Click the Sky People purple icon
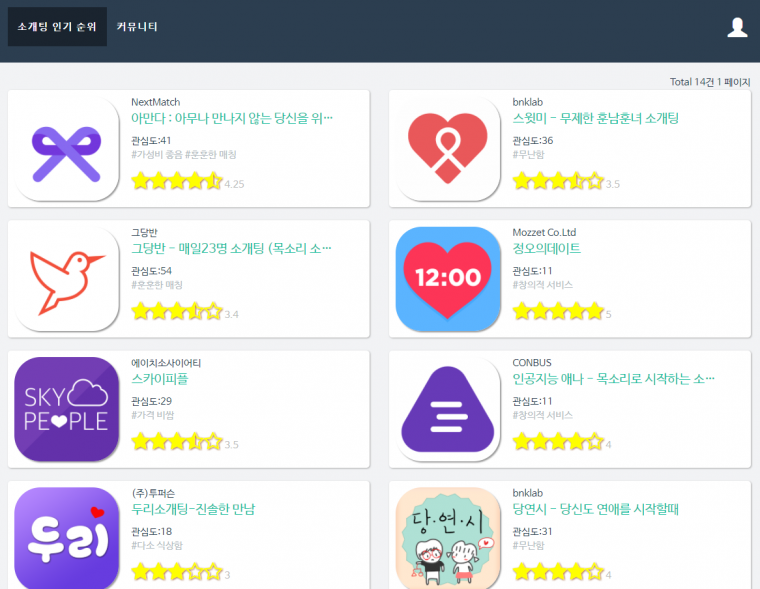Image resolution: width=760 pixels, height=589 pixels. click(x=67, y=409)
